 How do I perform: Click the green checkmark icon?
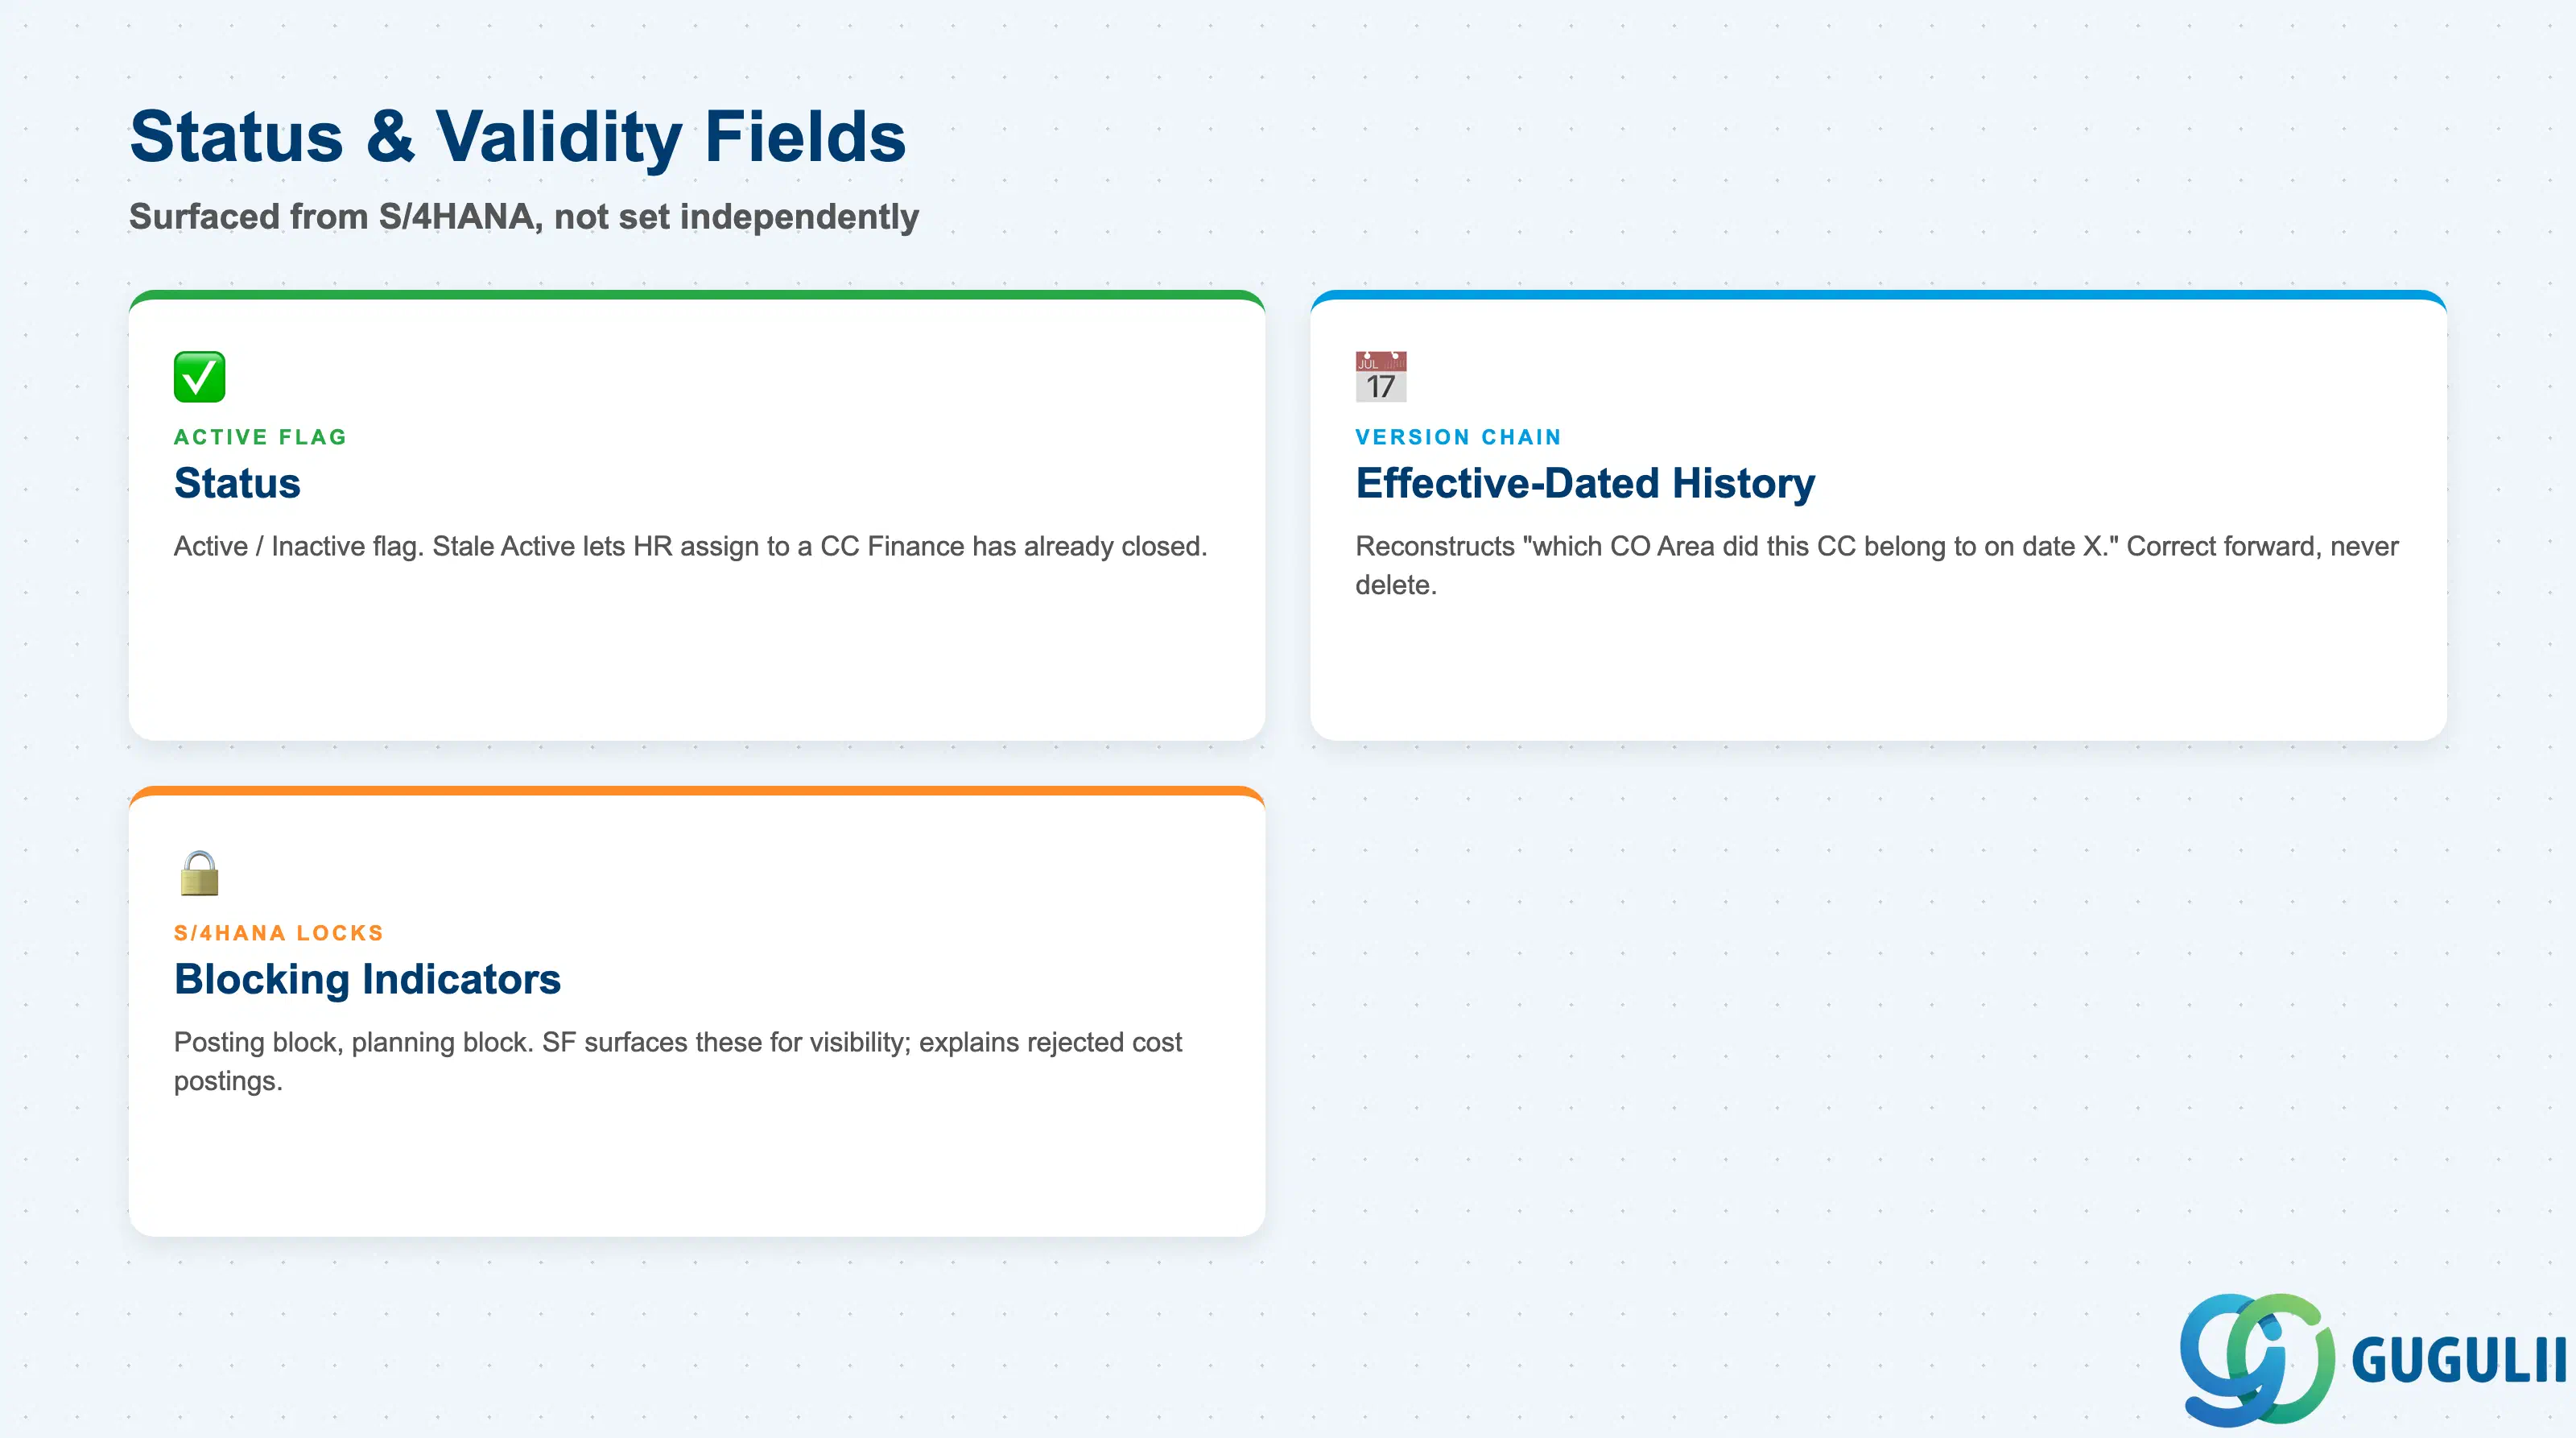point(199,377)
